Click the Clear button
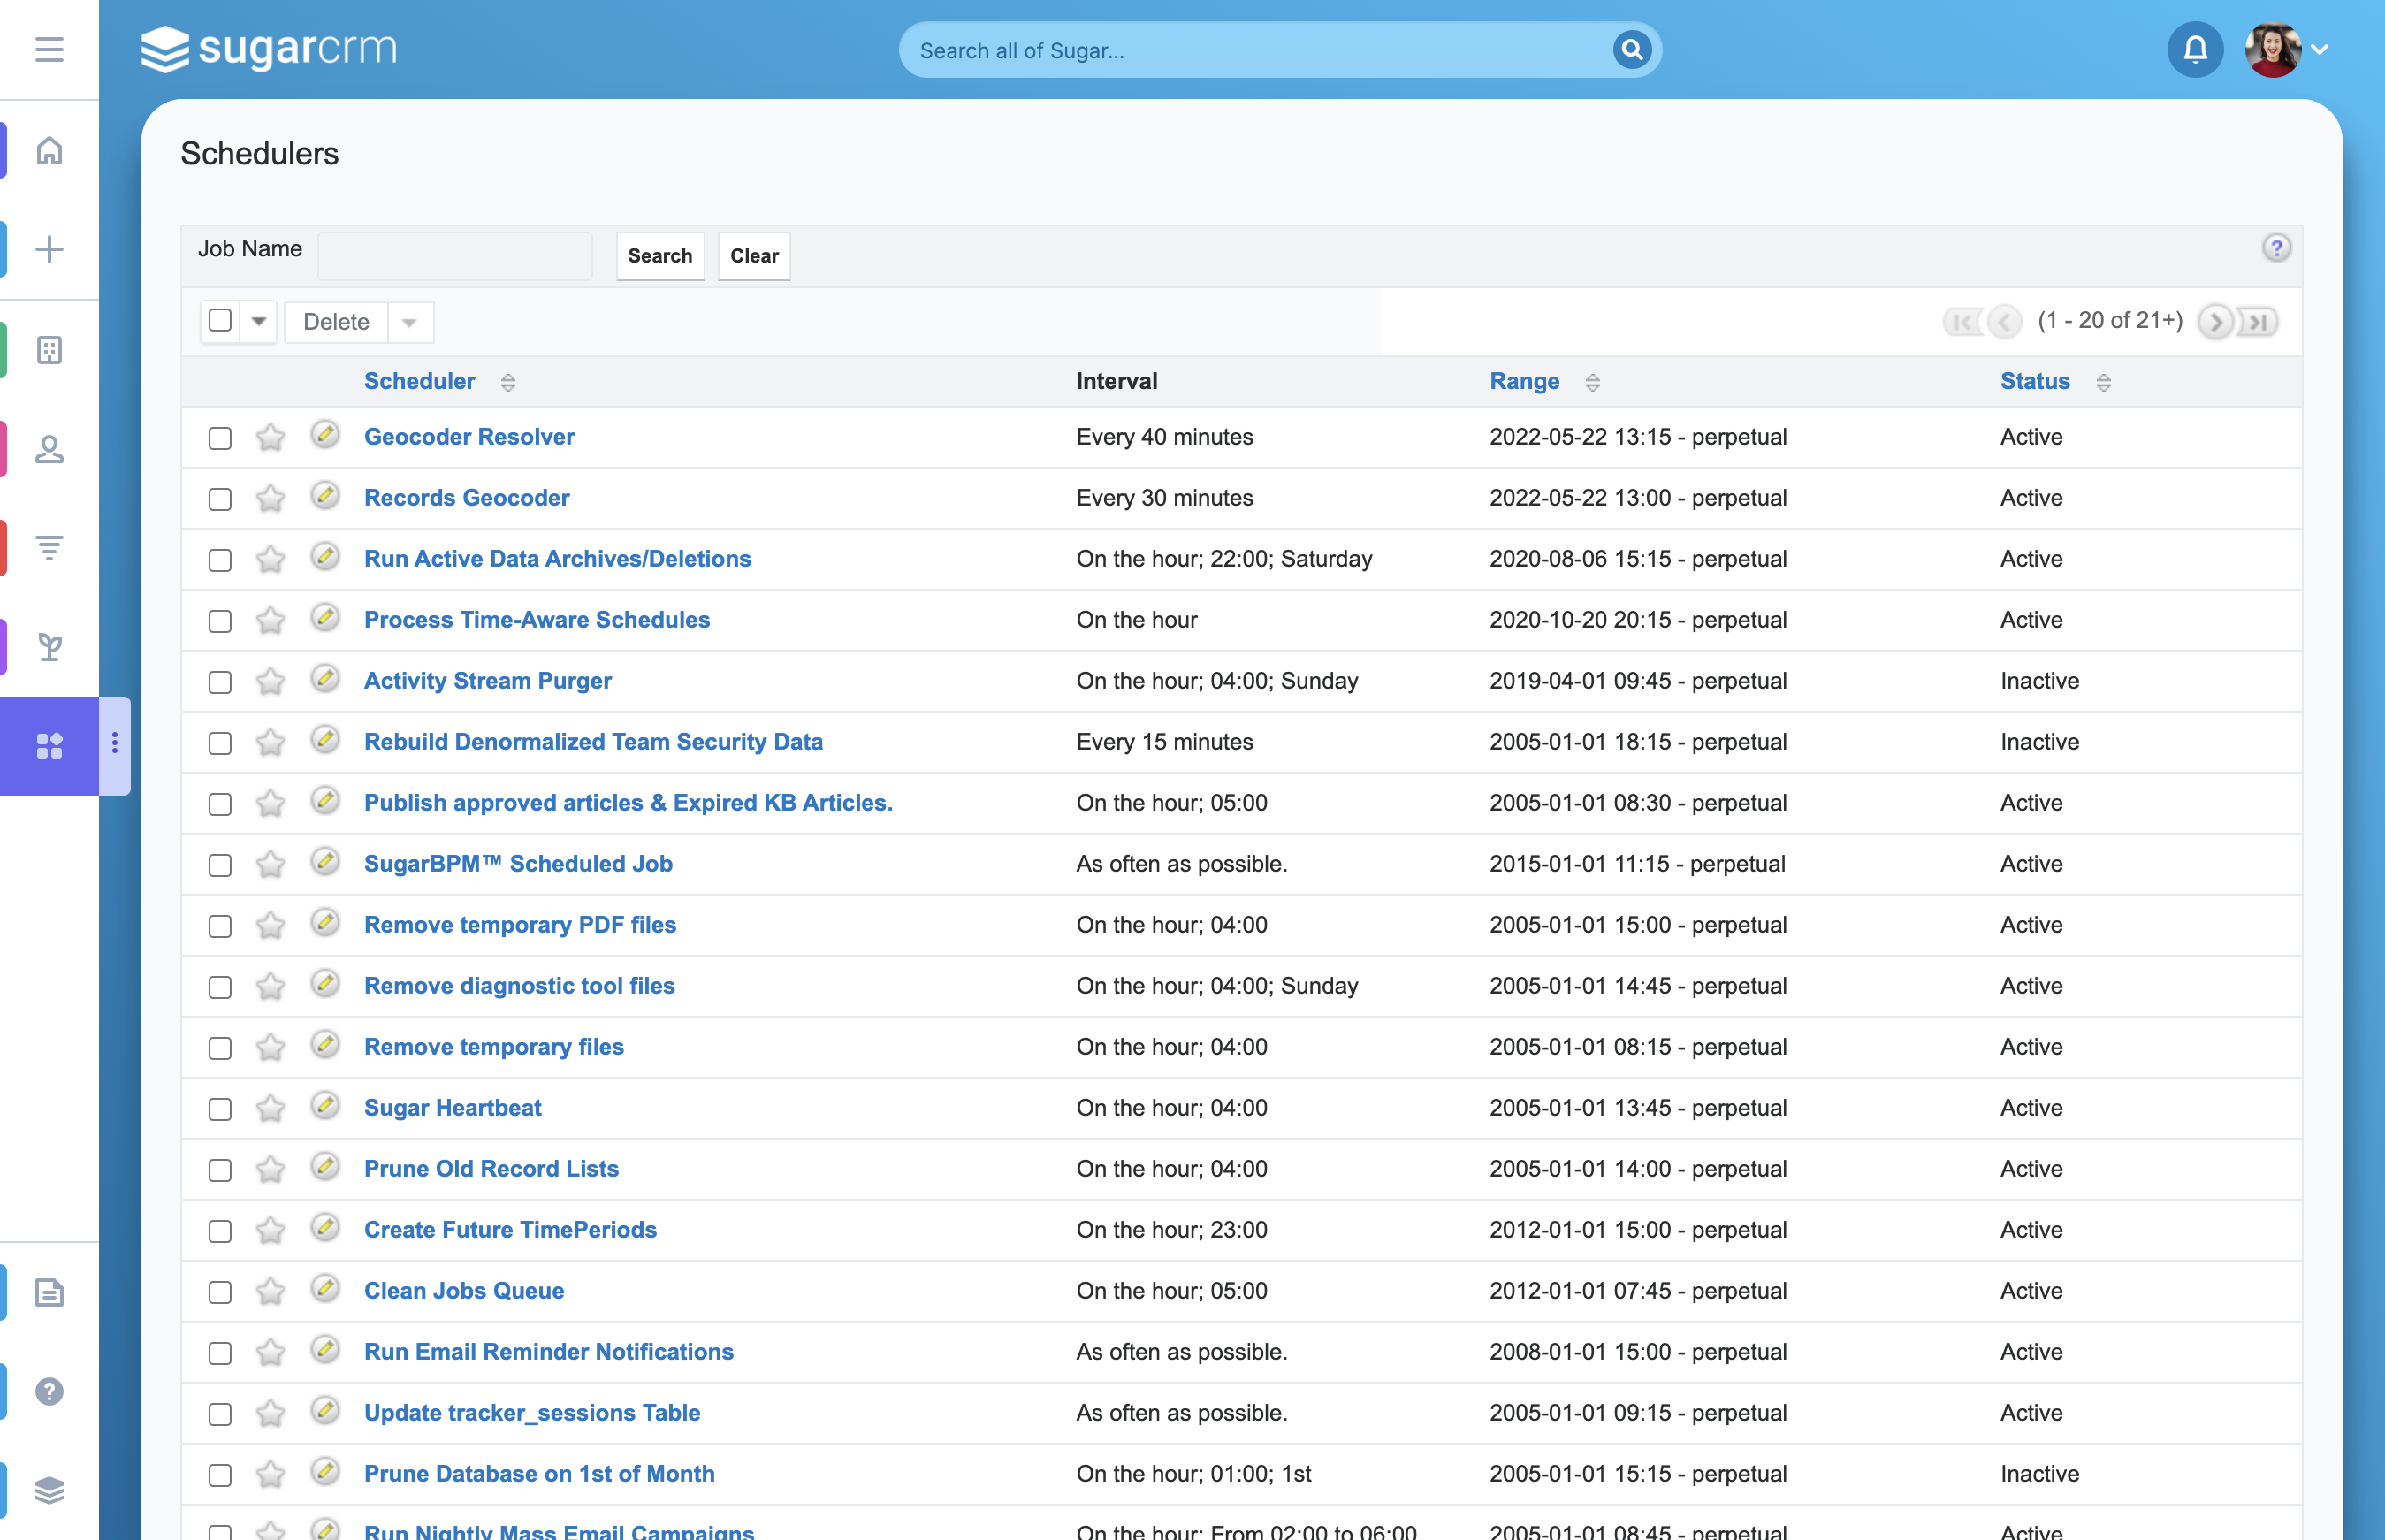 (754, 256)
